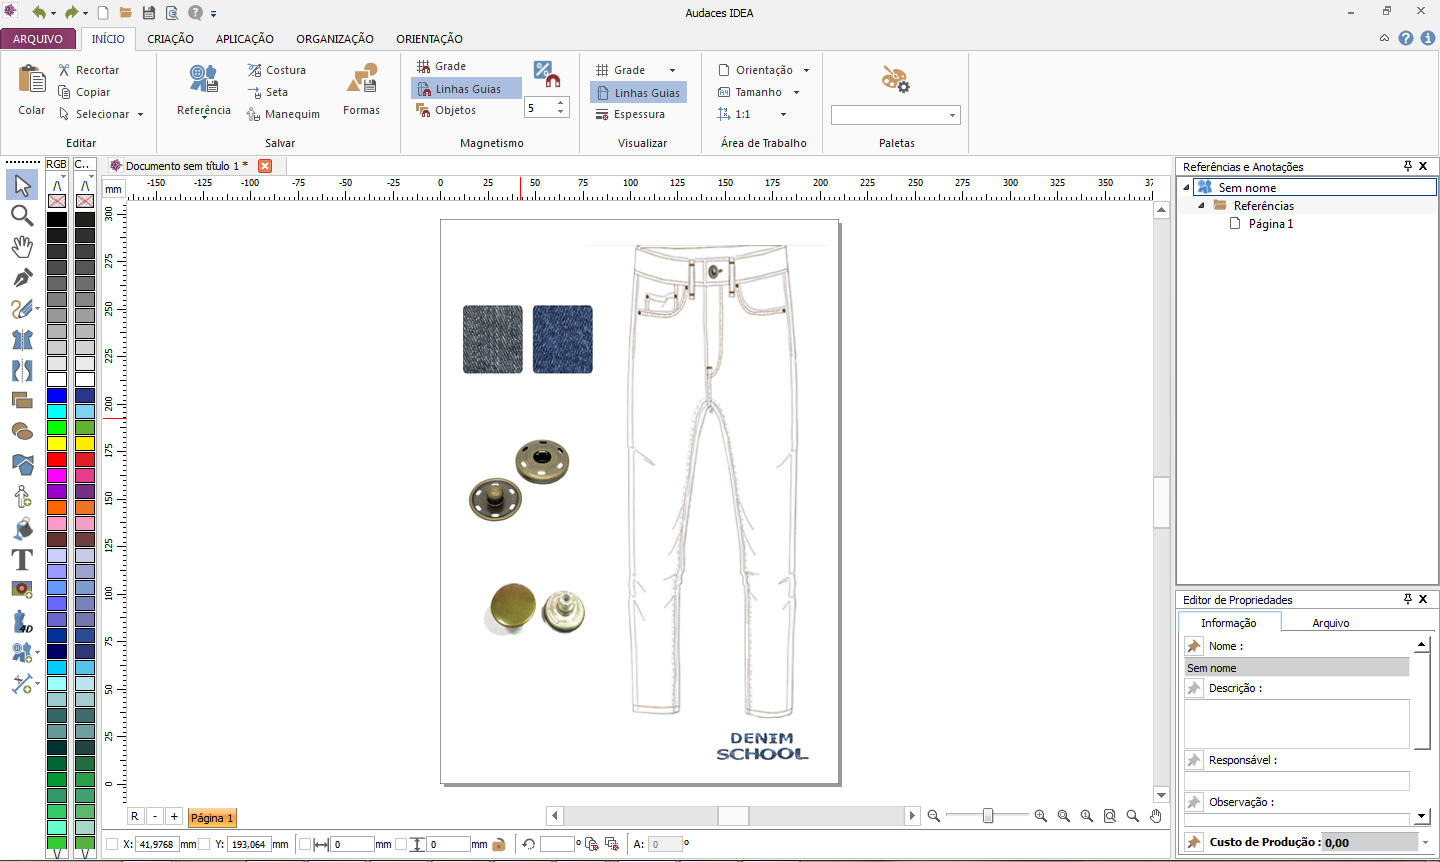
Task: Open the Arquivo tab in properties editor
Action: tap(1330, 623)
